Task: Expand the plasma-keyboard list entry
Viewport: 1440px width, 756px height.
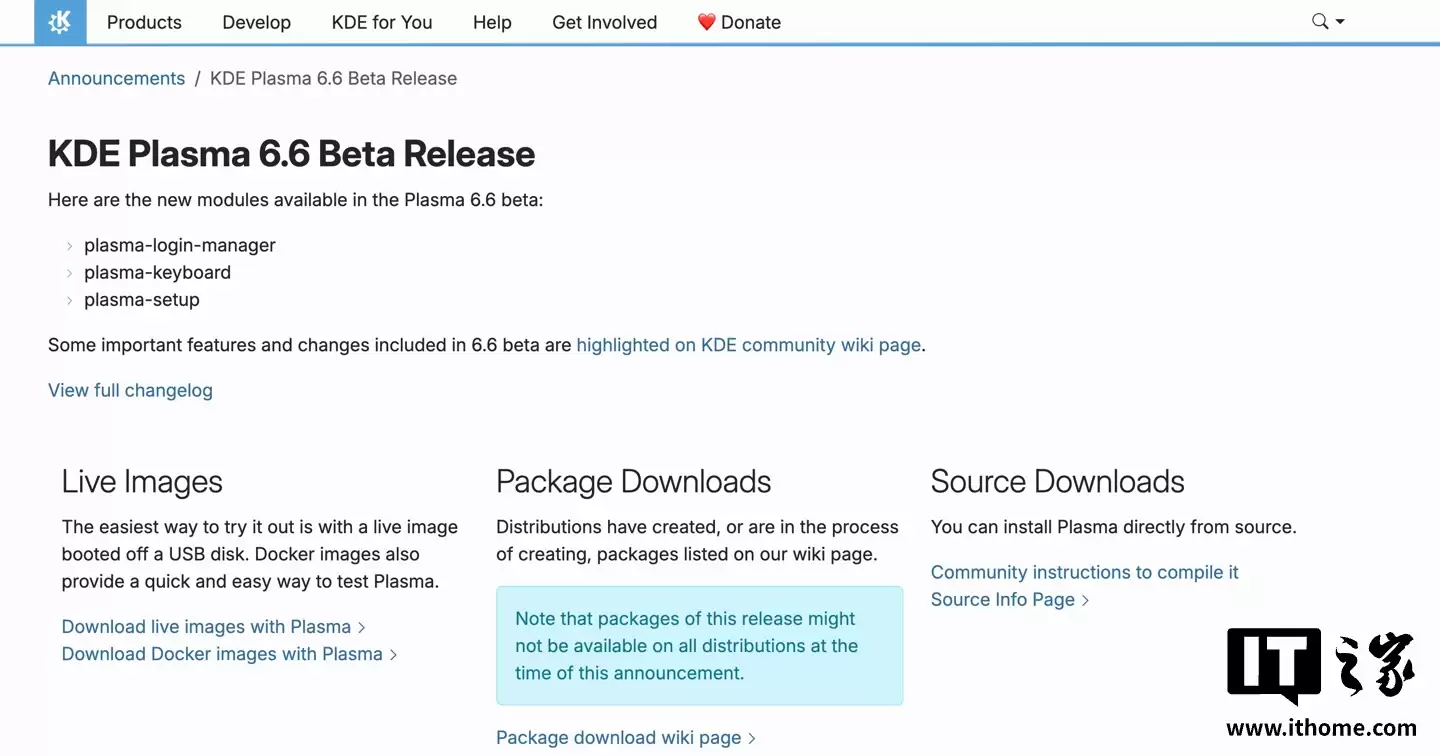Action: (69, 272)
